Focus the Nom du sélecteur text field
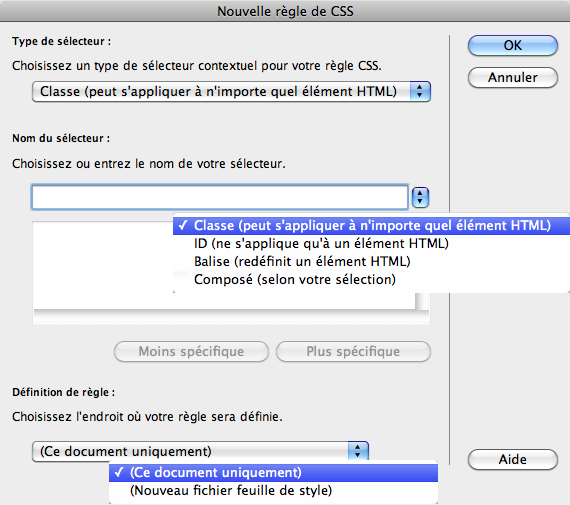The image size is (570, 505). [x=220, y=197]
